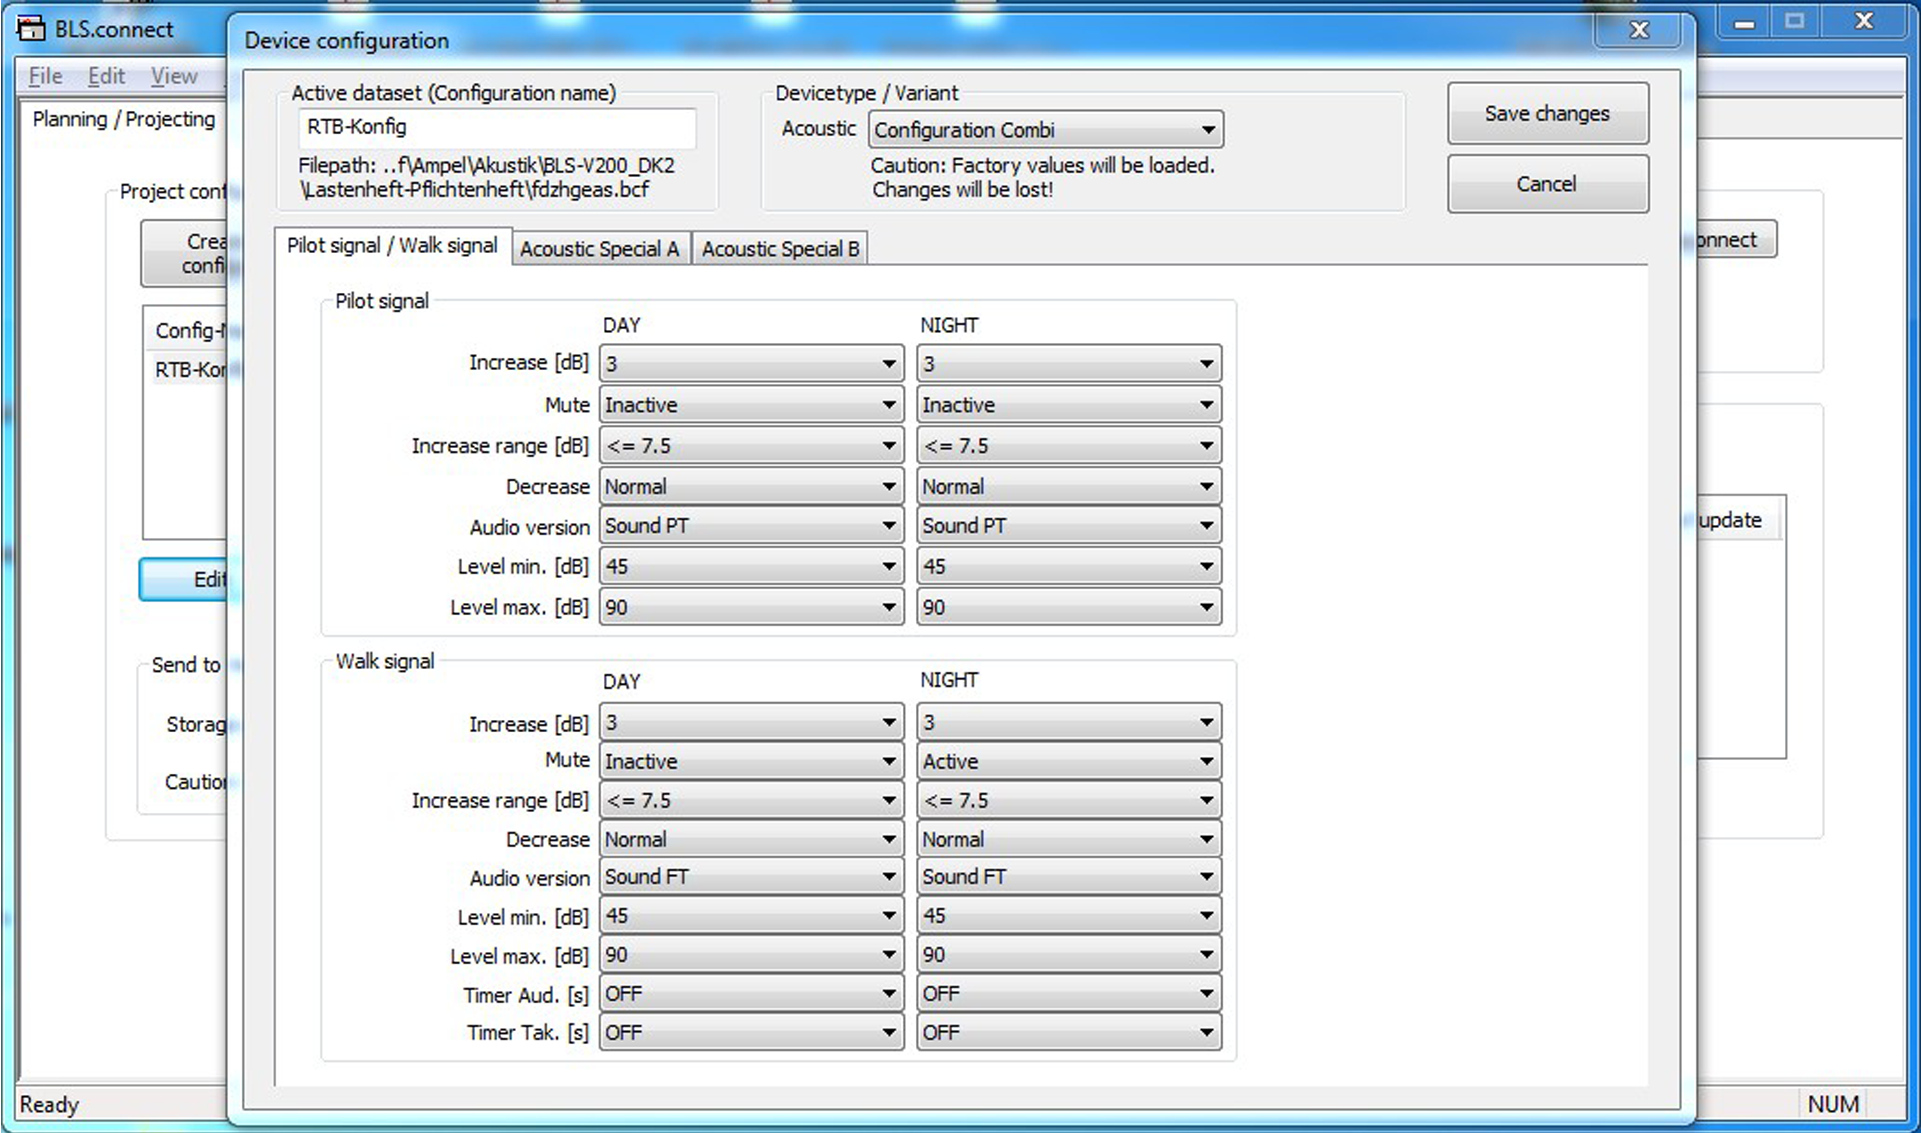The width and height of the screenshot is (1921, 1133).
Task: Open Pilot signal NIGHT Decrease dropdown
Action: (x=1069, y=487)
